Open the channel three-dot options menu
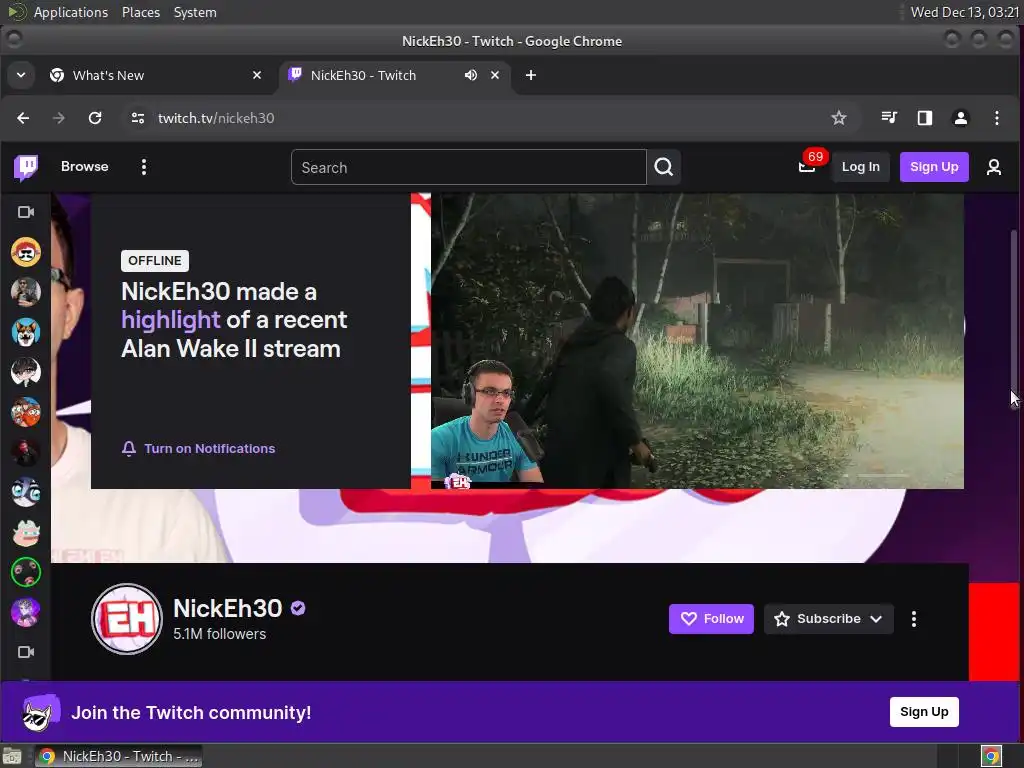Viewport: 1024px width, 768px height. tap(914, 618)
